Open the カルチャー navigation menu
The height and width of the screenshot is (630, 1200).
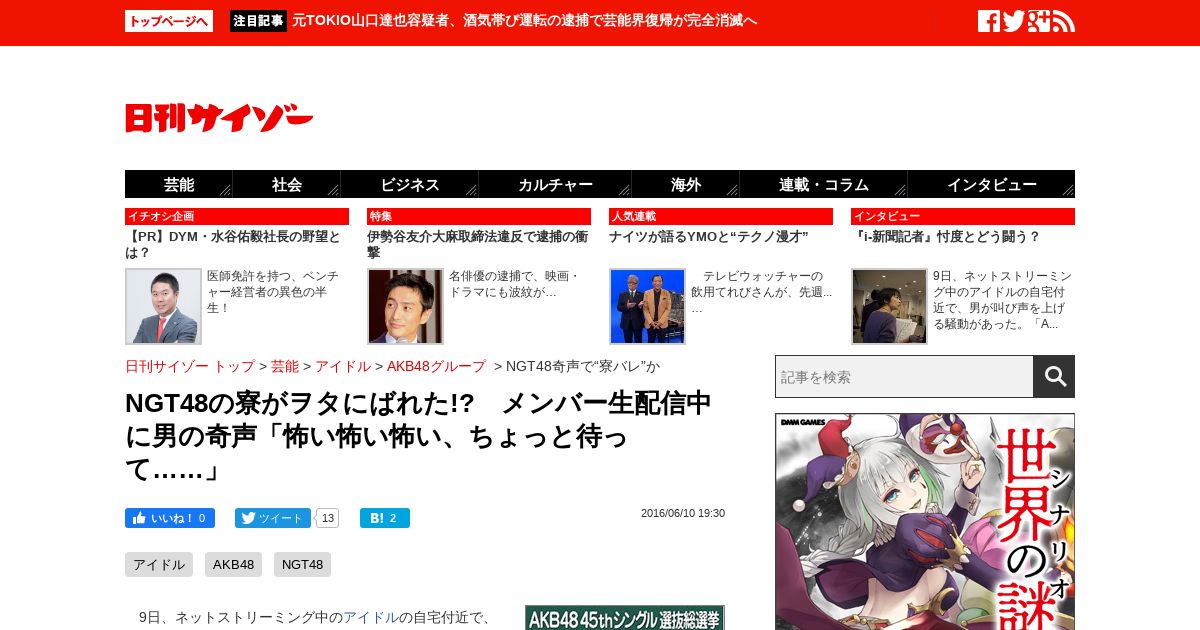(555, 184)
